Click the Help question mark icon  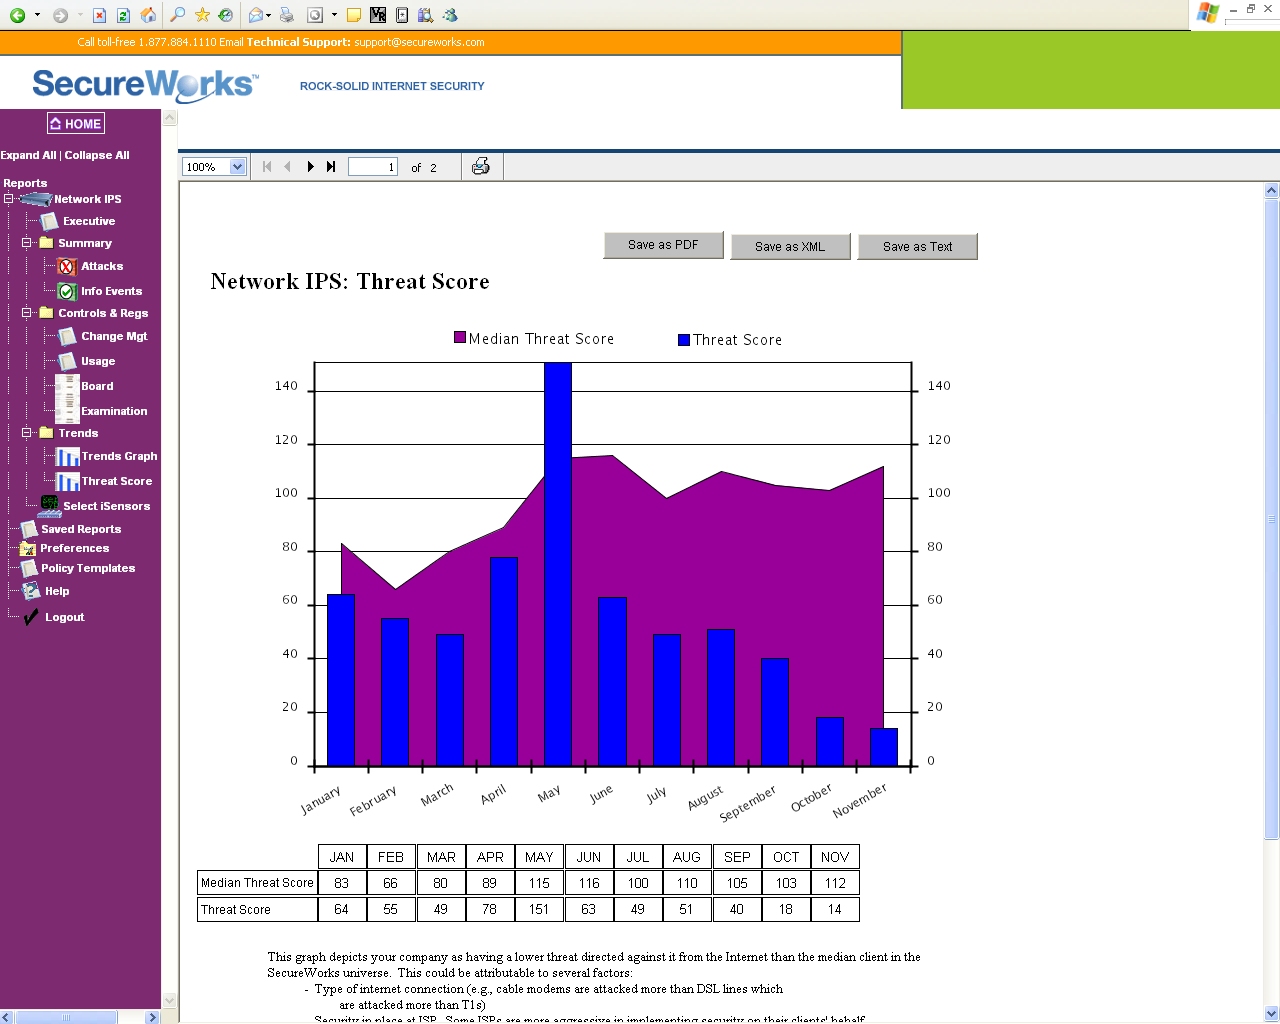(x=31, y=591)
